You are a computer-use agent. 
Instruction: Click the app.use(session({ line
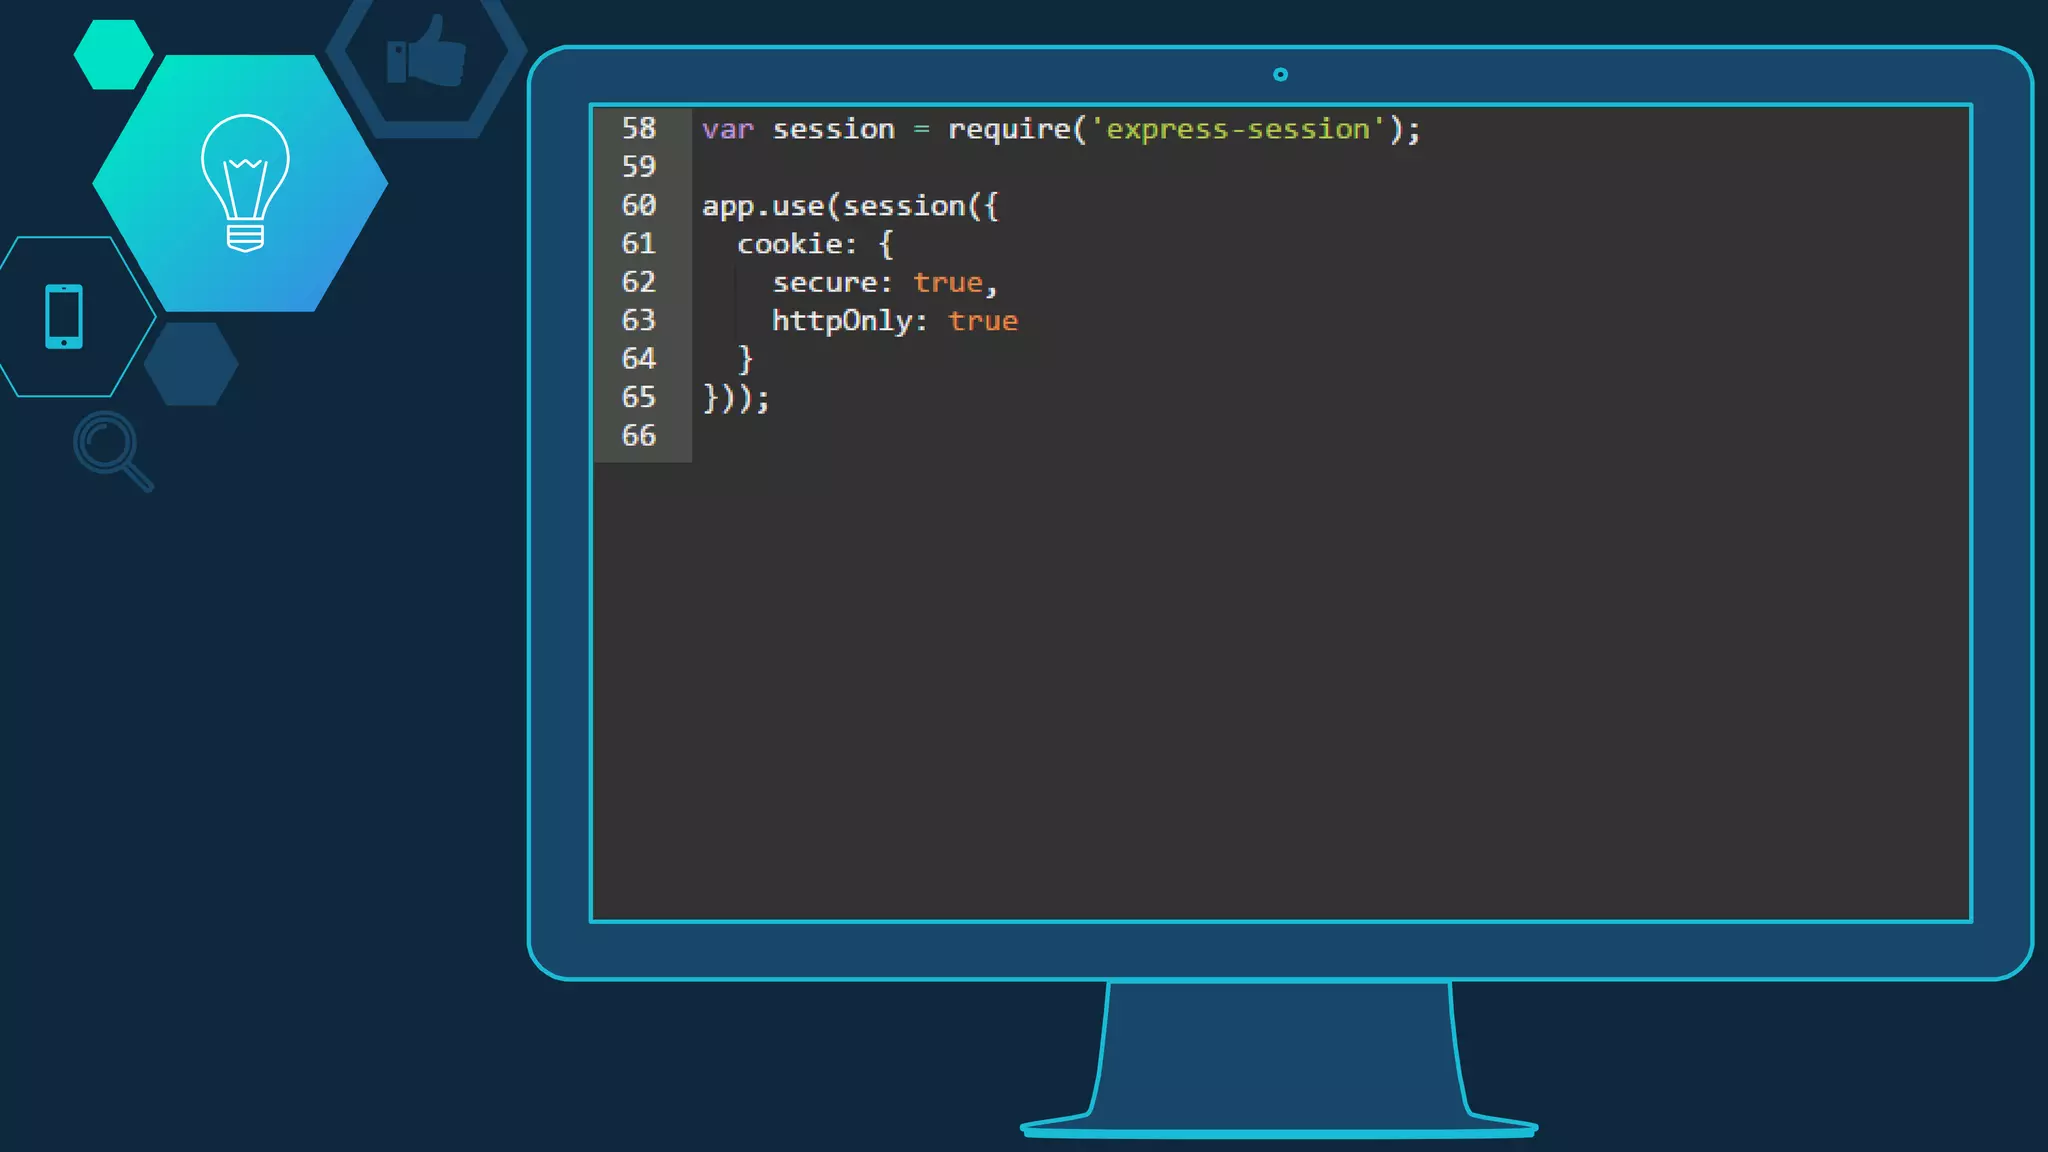coord(850,207)
